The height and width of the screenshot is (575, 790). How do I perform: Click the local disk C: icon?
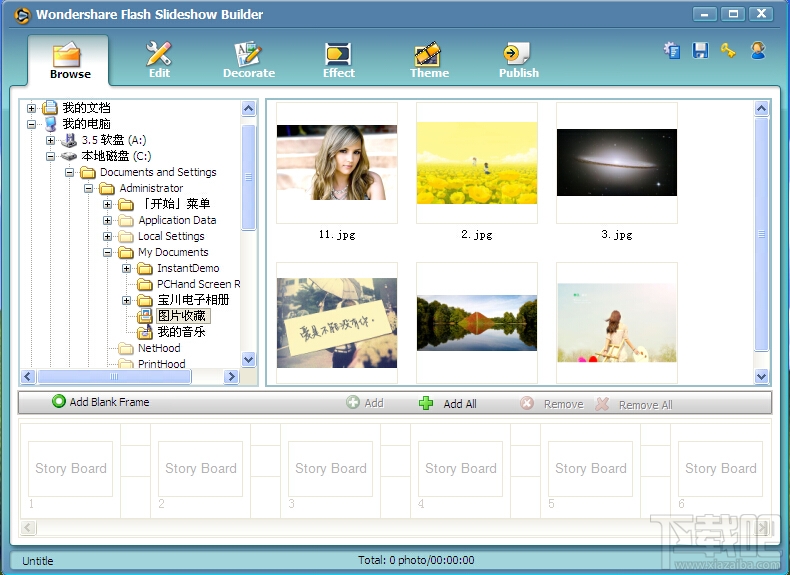click(x=69, y=156)
